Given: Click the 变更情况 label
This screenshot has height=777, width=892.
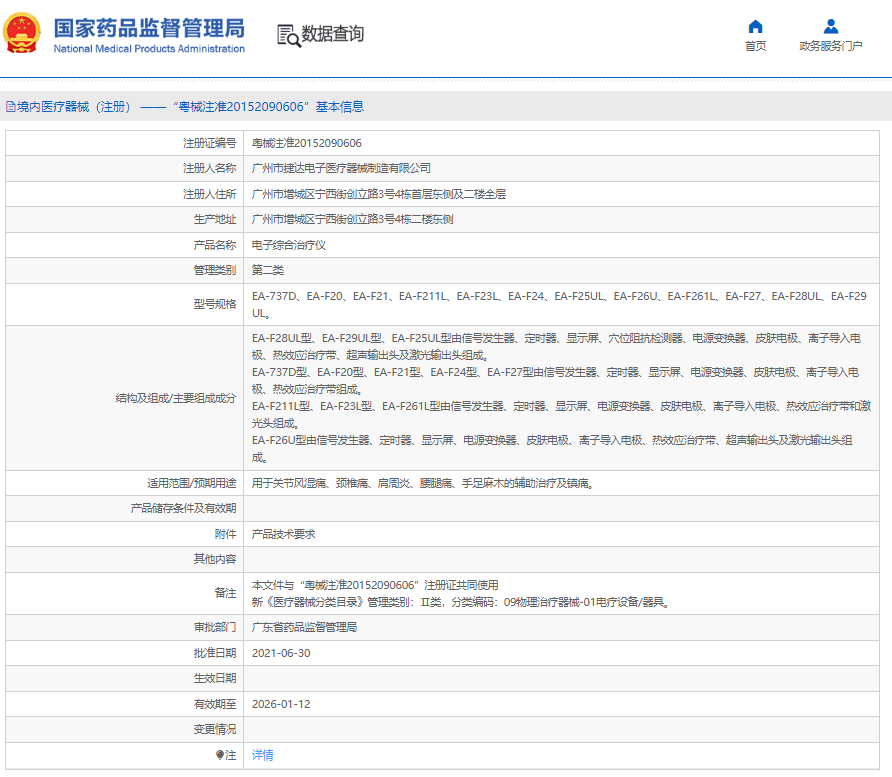Looking at the screenshot, I should (215, 729).
